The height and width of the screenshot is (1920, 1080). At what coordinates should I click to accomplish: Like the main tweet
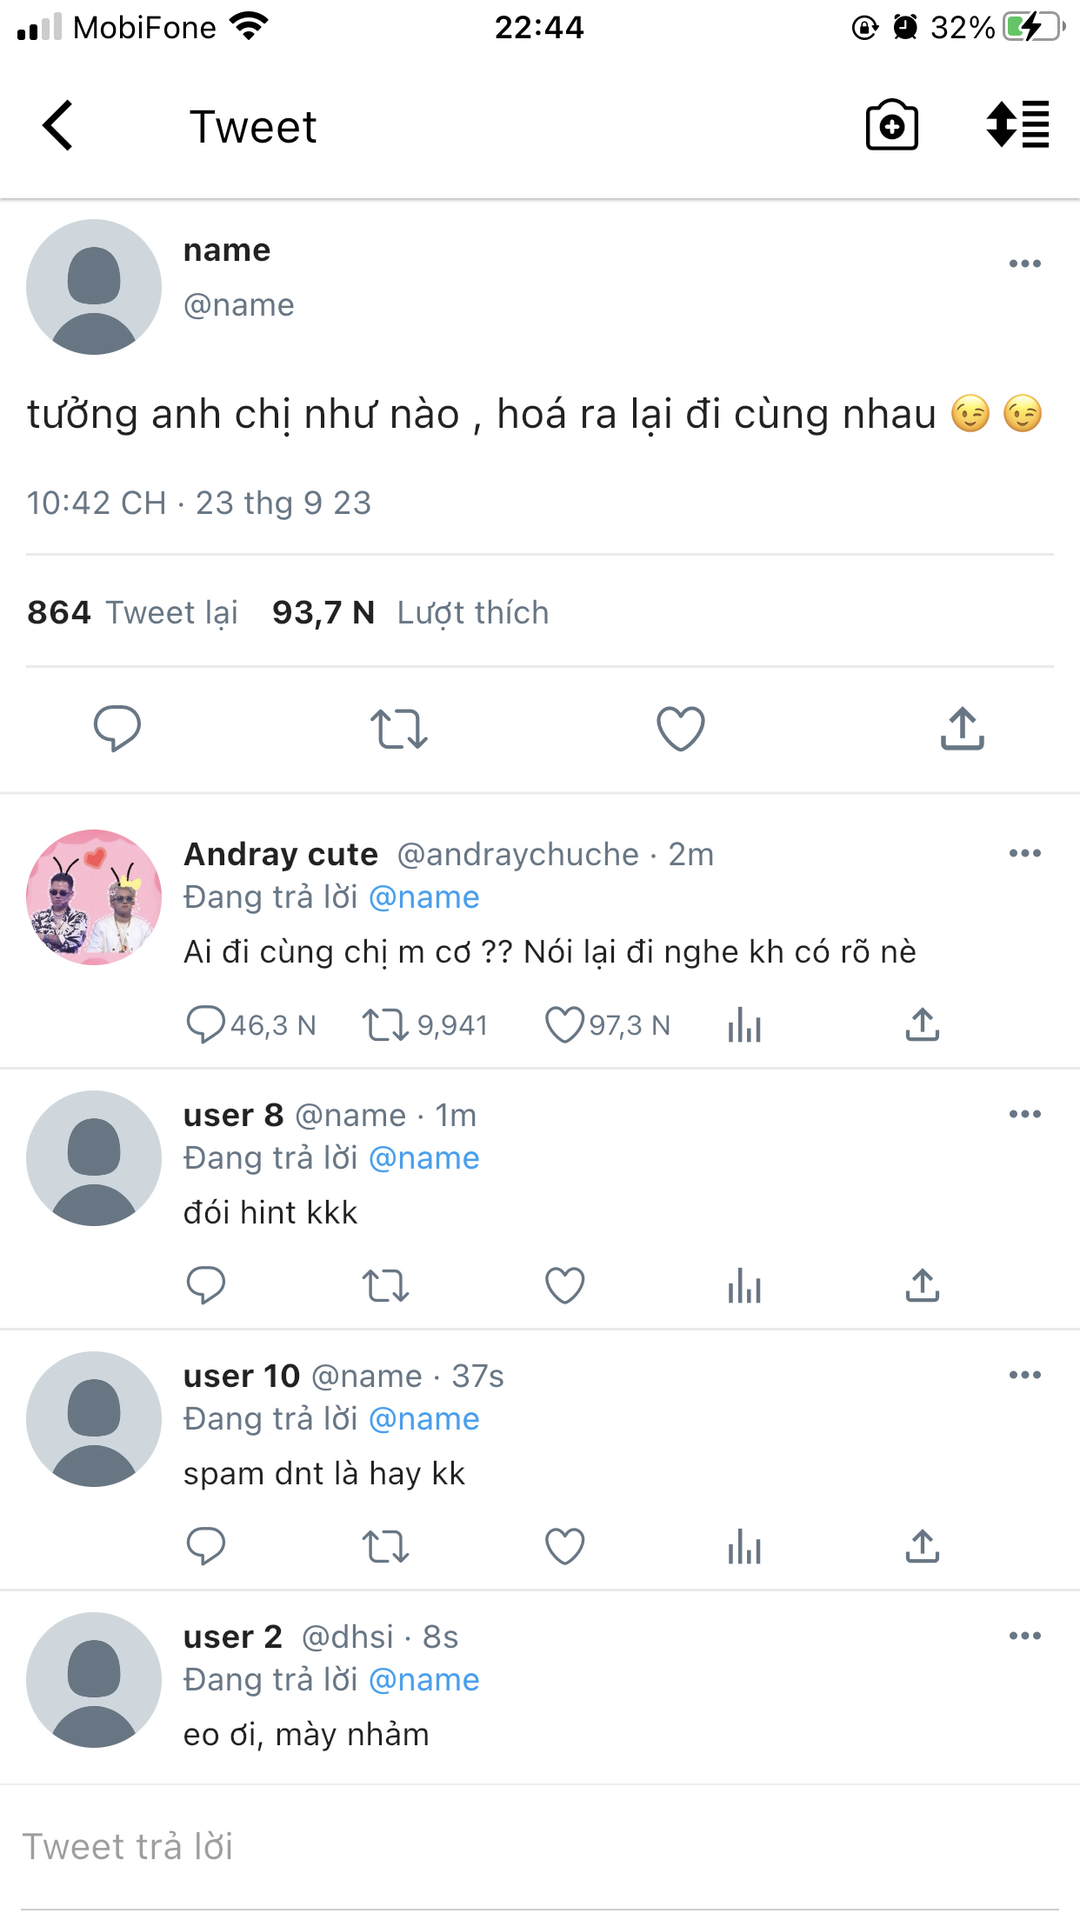point(680,728)
